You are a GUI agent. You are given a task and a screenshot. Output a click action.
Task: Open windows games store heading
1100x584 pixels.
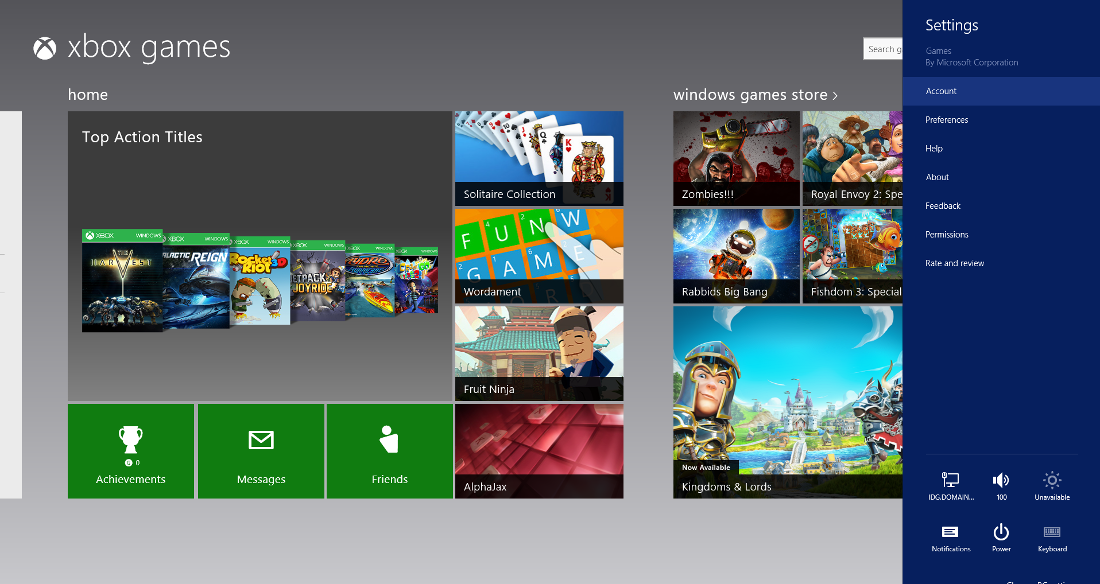pos(750,95)
